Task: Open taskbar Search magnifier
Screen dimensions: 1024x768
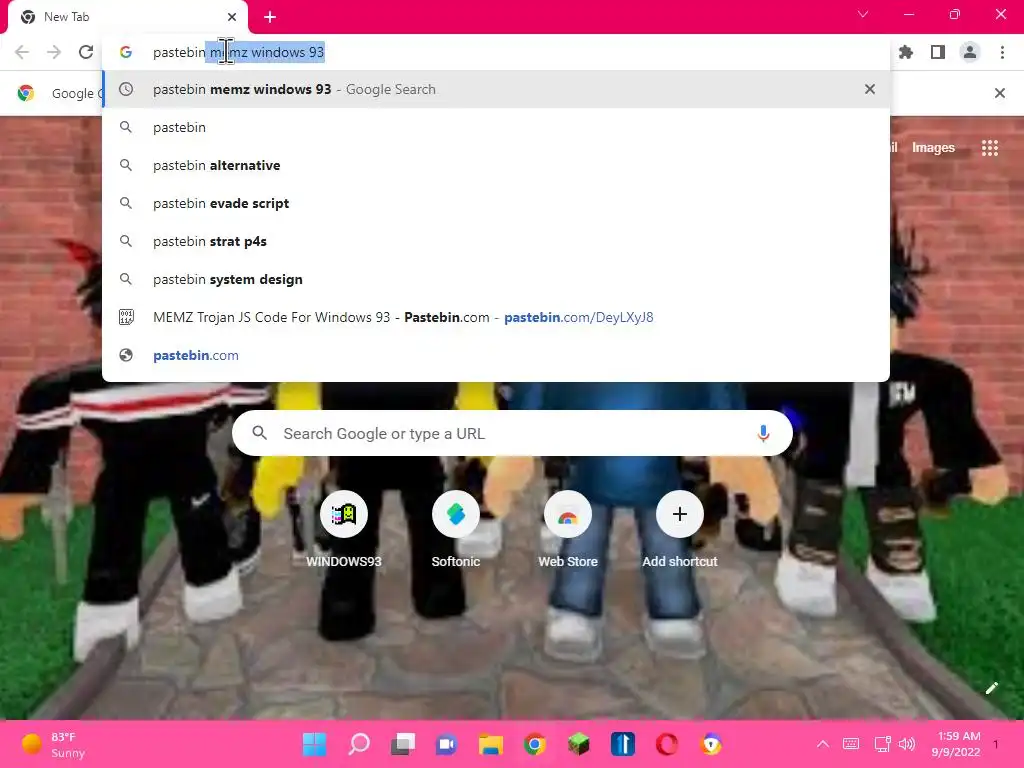Action: 359,744
